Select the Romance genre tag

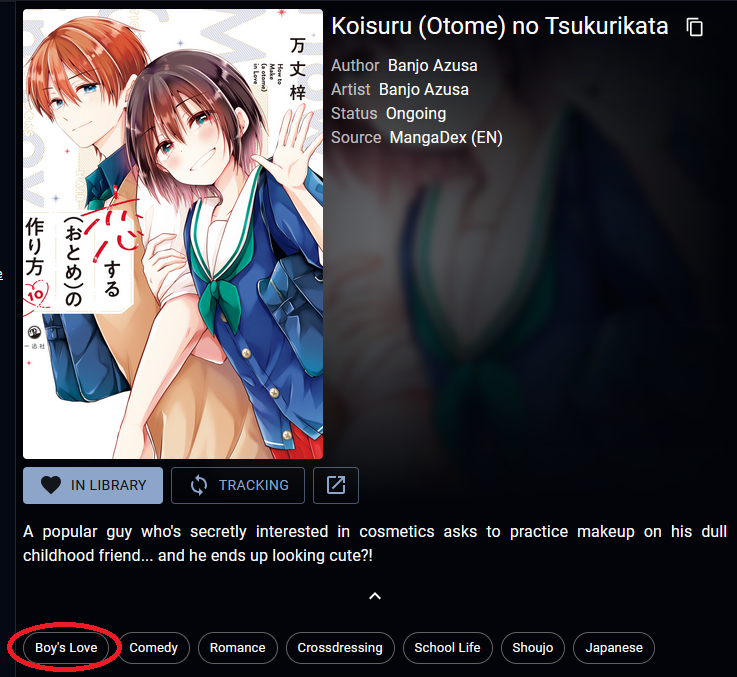click(x=238, y=648)
